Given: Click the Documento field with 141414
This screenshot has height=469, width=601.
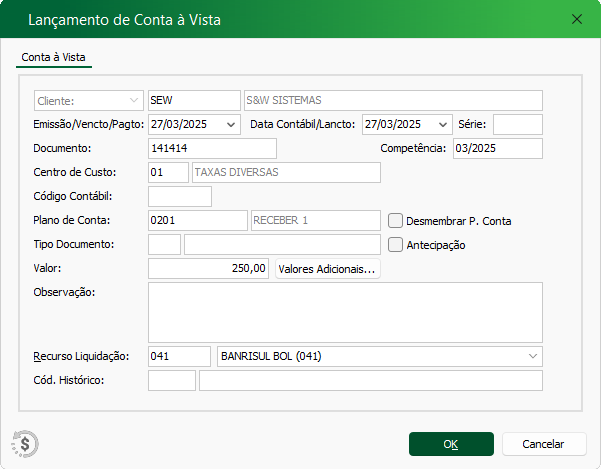Looking at the screenshot, I should point(212,148).
